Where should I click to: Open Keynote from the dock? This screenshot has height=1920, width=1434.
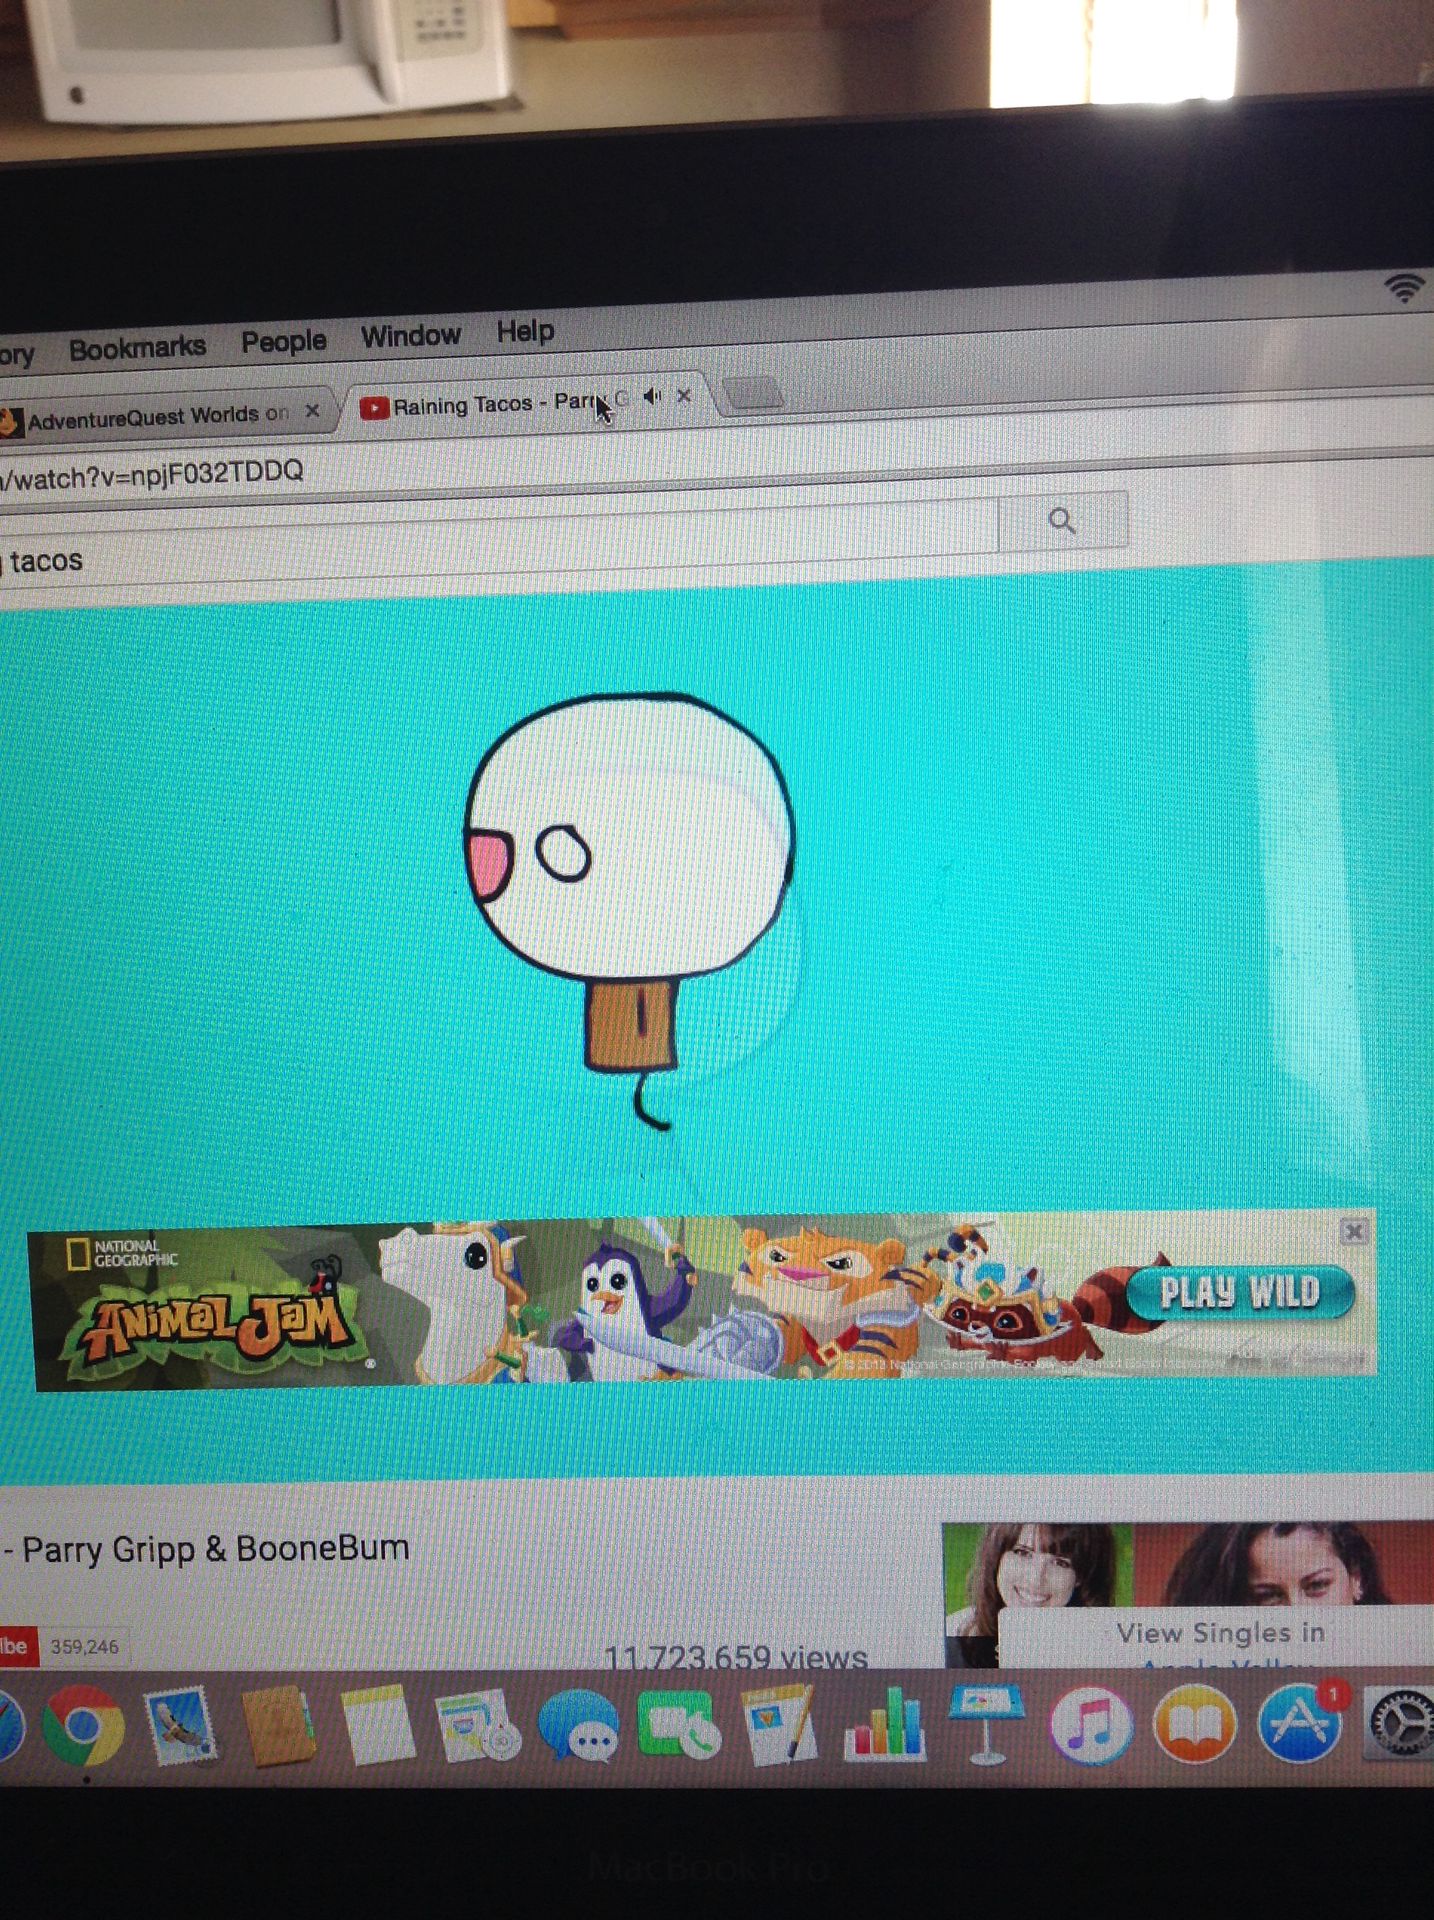click(987, 1722)
